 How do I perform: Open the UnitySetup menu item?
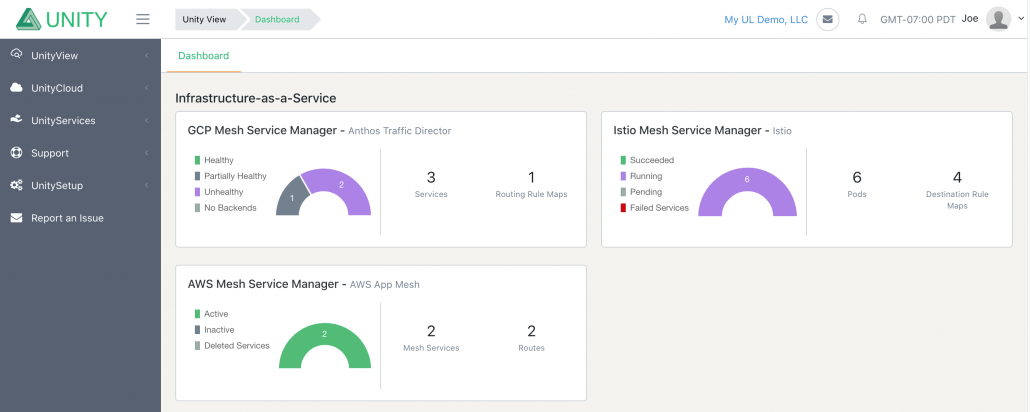[x=80, y=185]
